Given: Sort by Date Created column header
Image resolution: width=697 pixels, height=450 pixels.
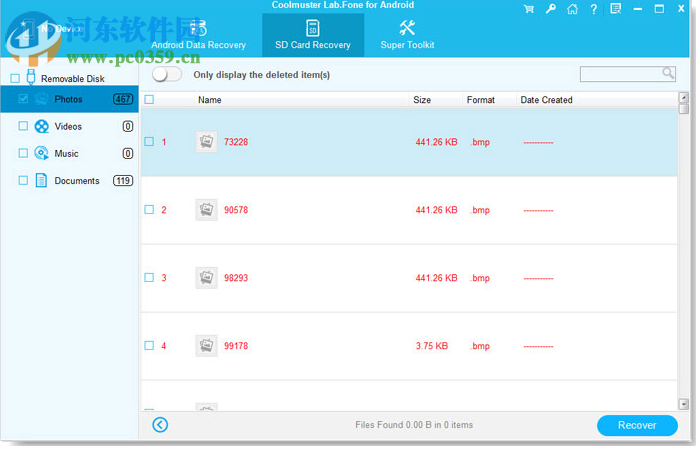Looking at the screenshot, I should tap(546, 100).
